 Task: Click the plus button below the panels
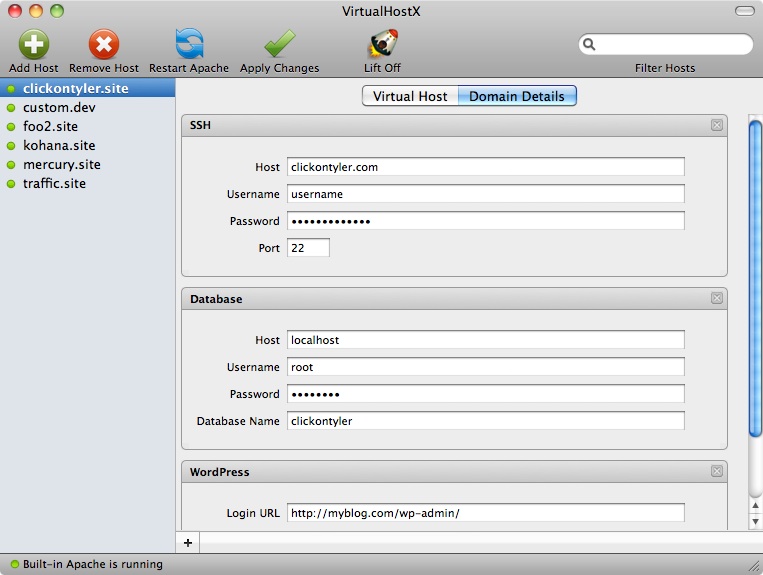188,542
